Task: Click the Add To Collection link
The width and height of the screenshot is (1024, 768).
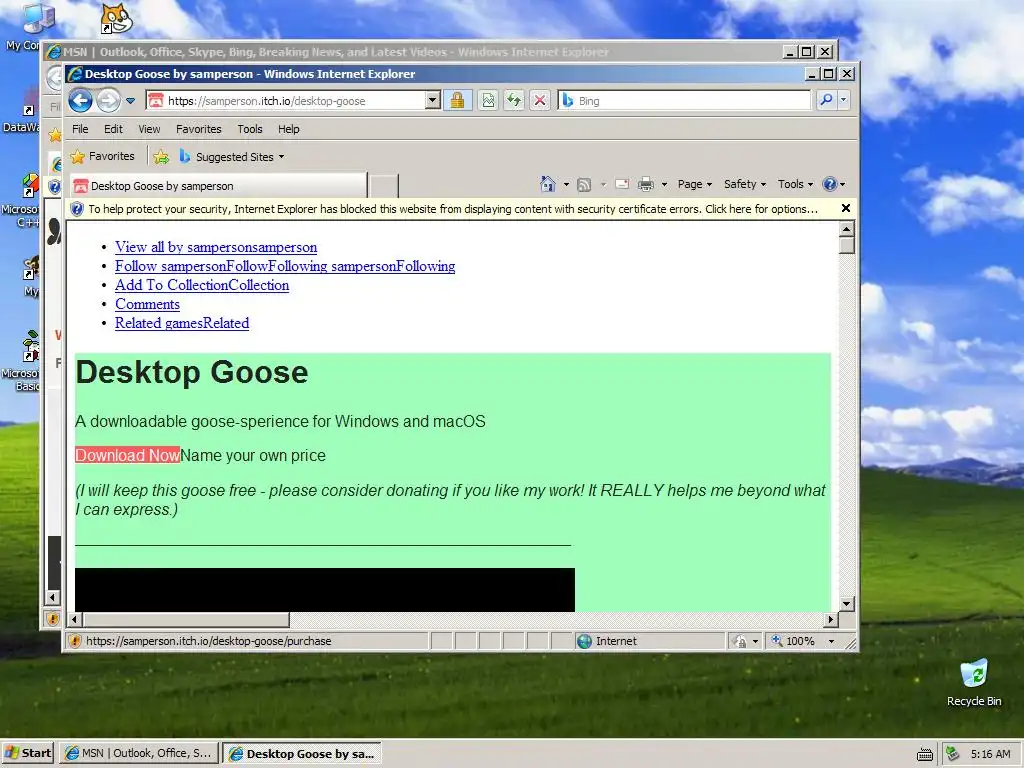Action: tap(202, 285)
